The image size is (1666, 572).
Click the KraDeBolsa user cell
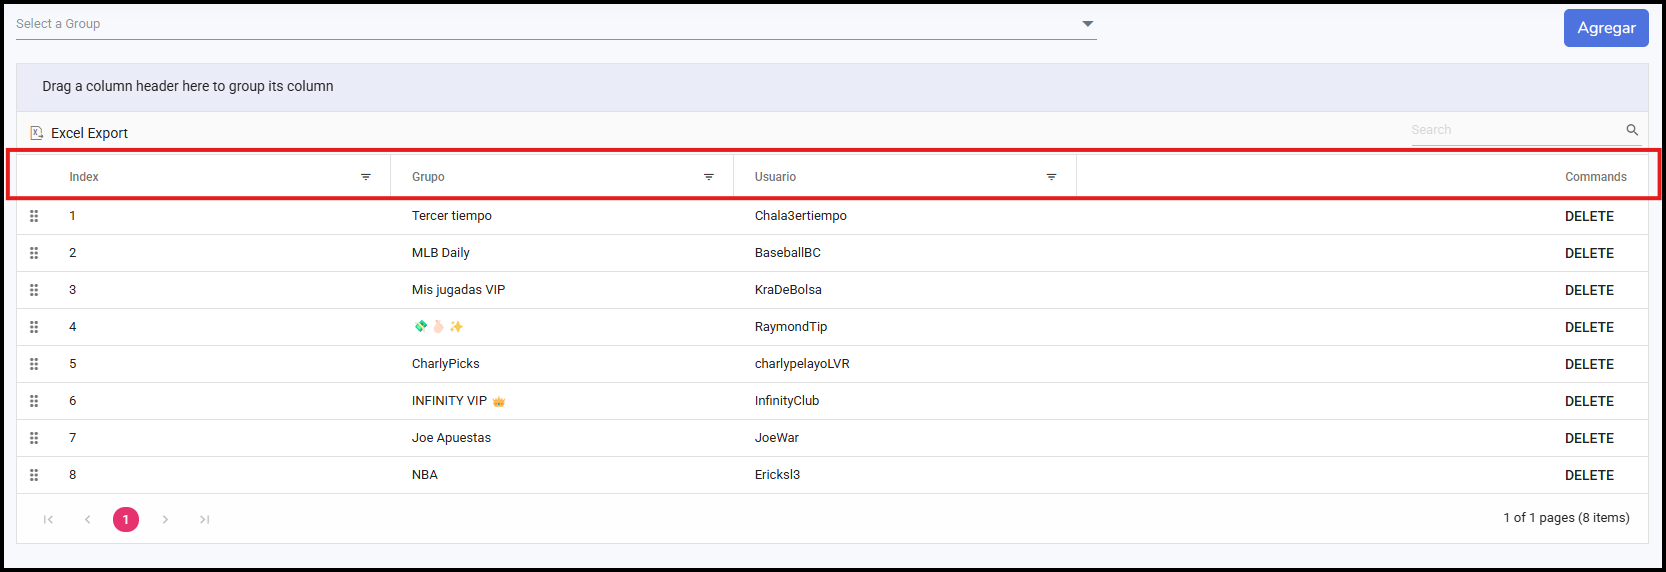[788, 290]
